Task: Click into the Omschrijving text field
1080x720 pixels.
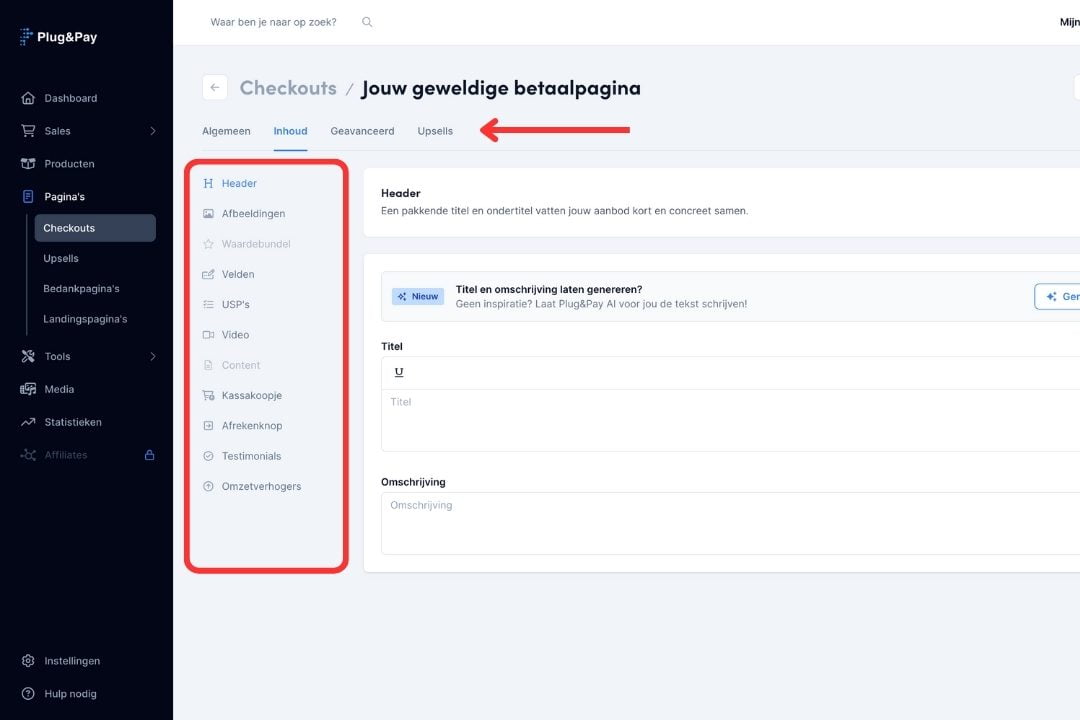Action: [730, 523]
